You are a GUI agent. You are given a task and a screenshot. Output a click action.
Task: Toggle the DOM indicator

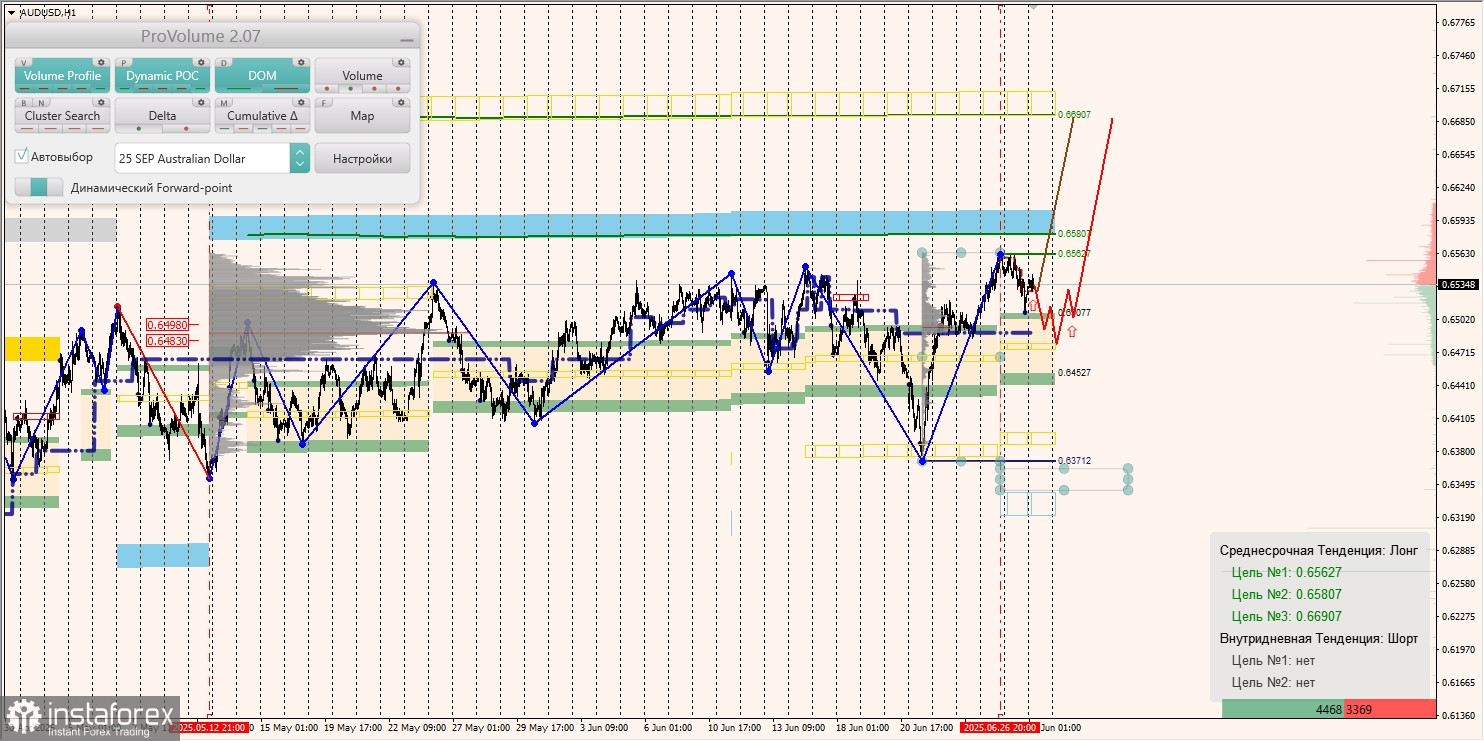(x=262, y=76)
